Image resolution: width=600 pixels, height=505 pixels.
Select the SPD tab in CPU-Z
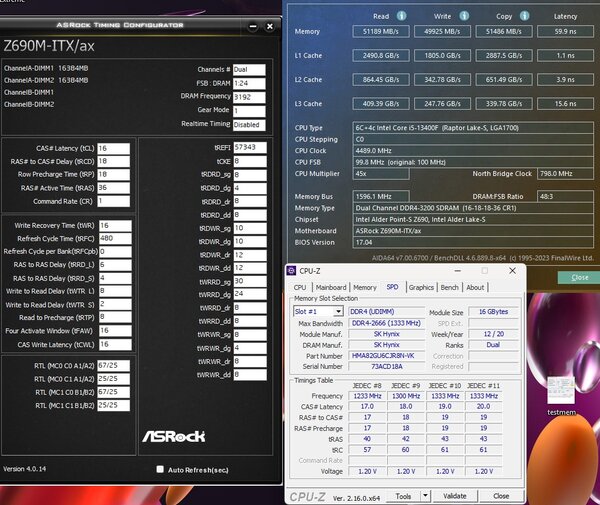392,287
